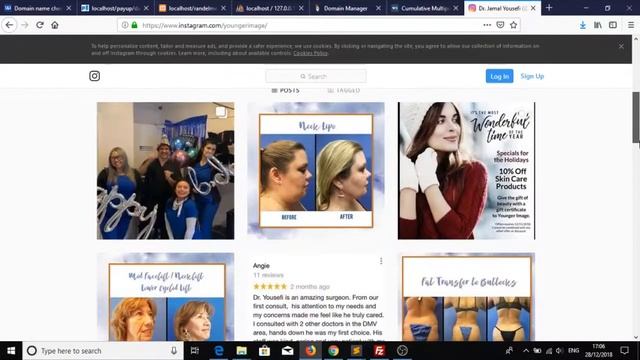Switch to Cumulative Multip tab

click(x=424, y=8)
